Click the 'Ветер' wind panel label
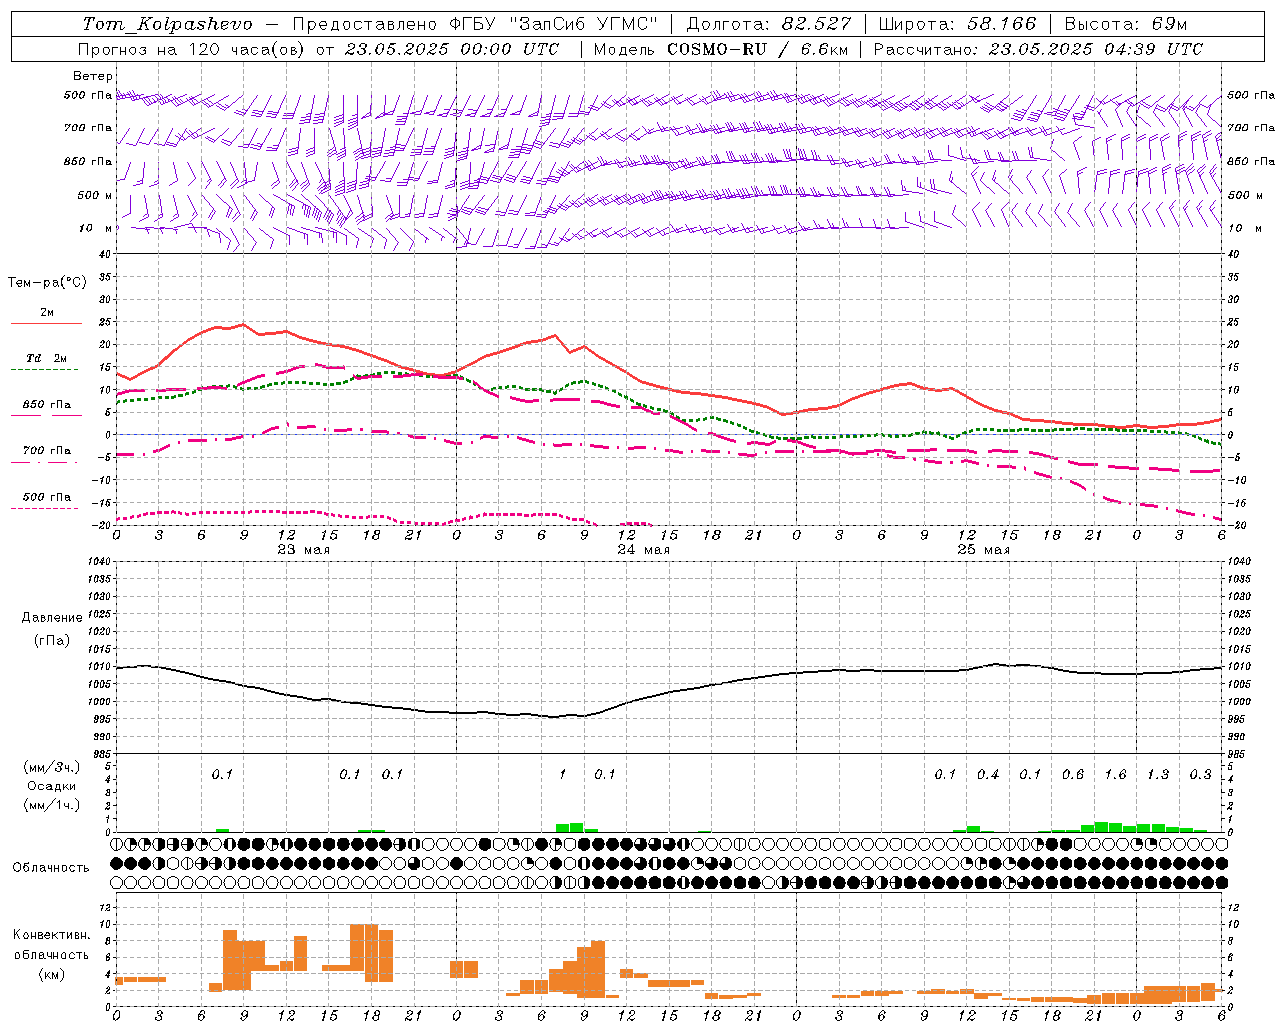The image size is (1280, 1024). [x=93, y=76]
